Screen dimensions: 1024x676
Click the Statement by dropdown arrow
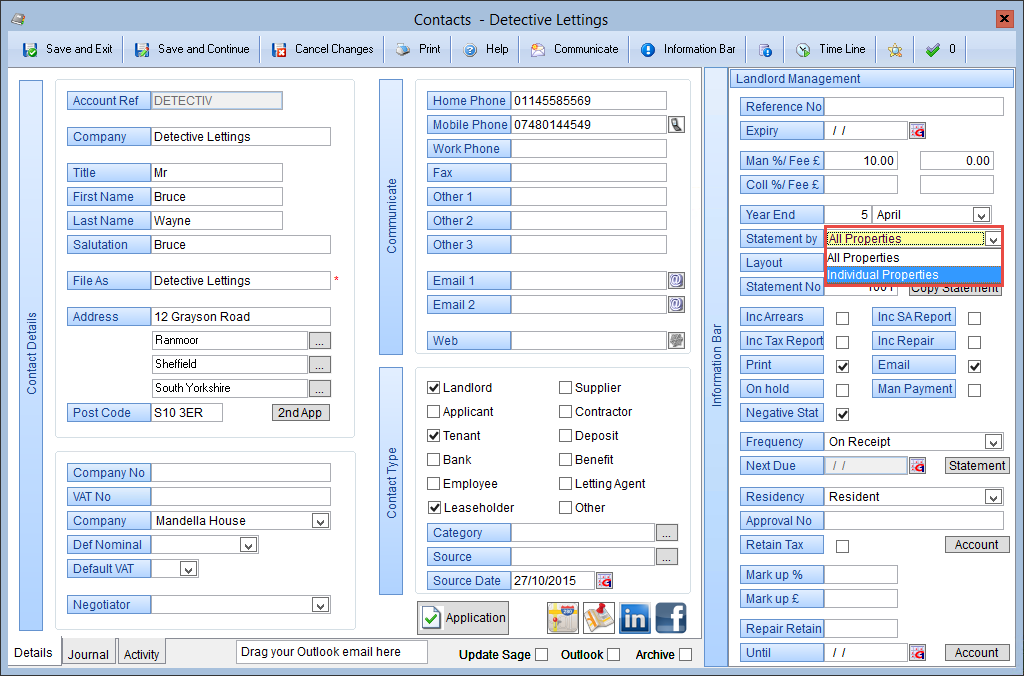993,239
